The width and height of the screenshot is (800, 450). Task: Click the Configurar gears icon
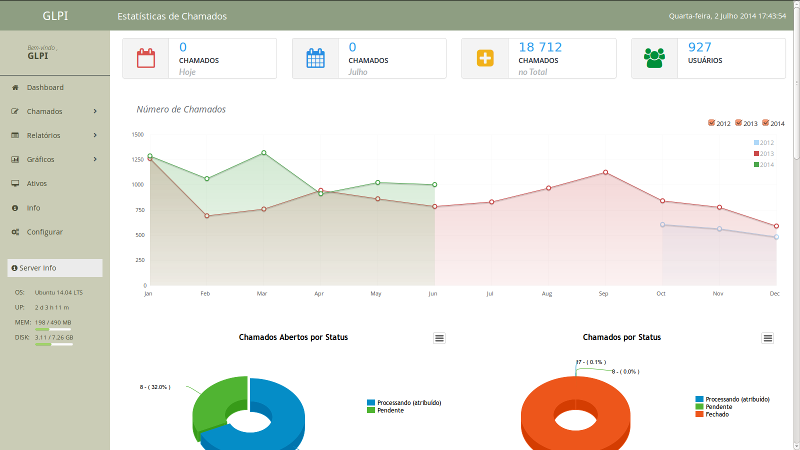15,232
